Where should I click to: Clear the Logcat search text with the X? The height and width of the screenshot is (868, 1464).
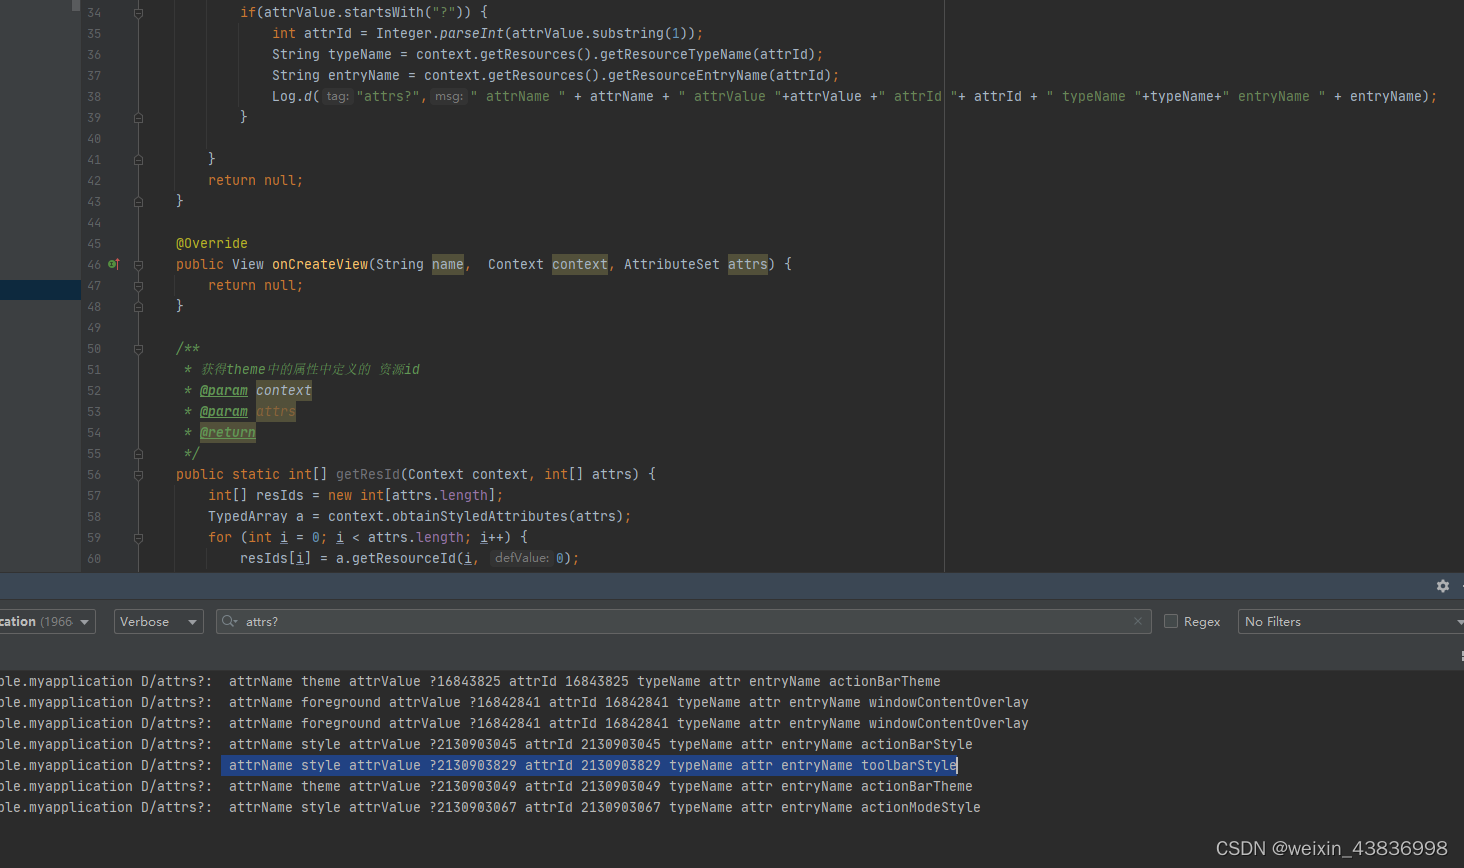[x=1138, y=621]
